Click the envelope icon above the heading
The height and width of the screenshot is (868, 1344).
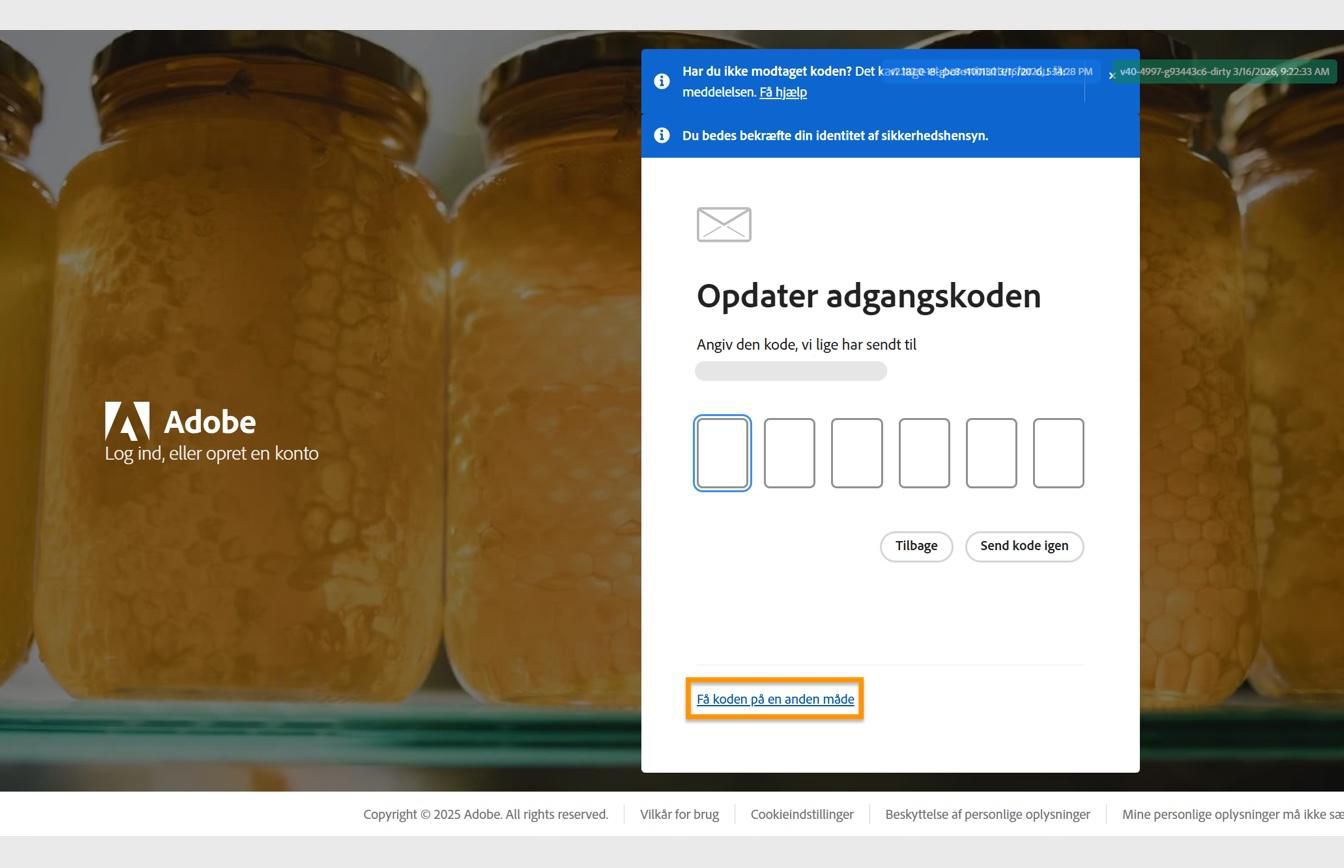tap(723, 224)
